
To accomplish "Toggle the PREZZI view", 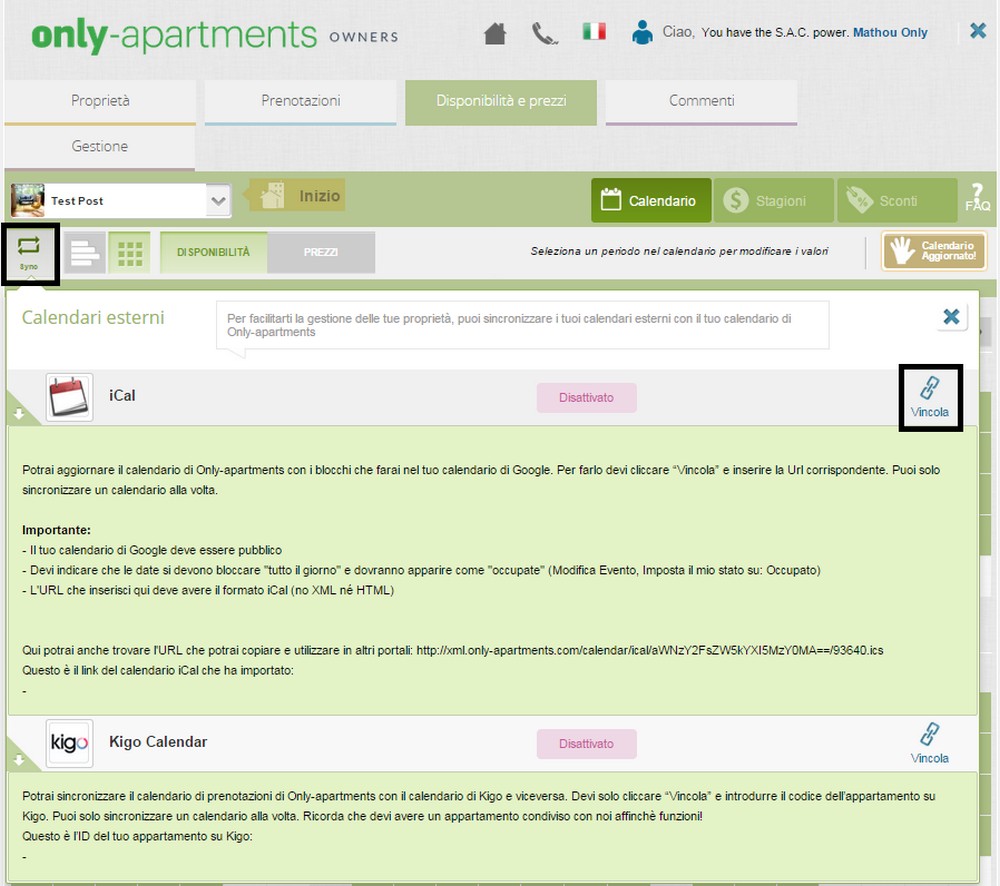I will (x=321, y=253).
